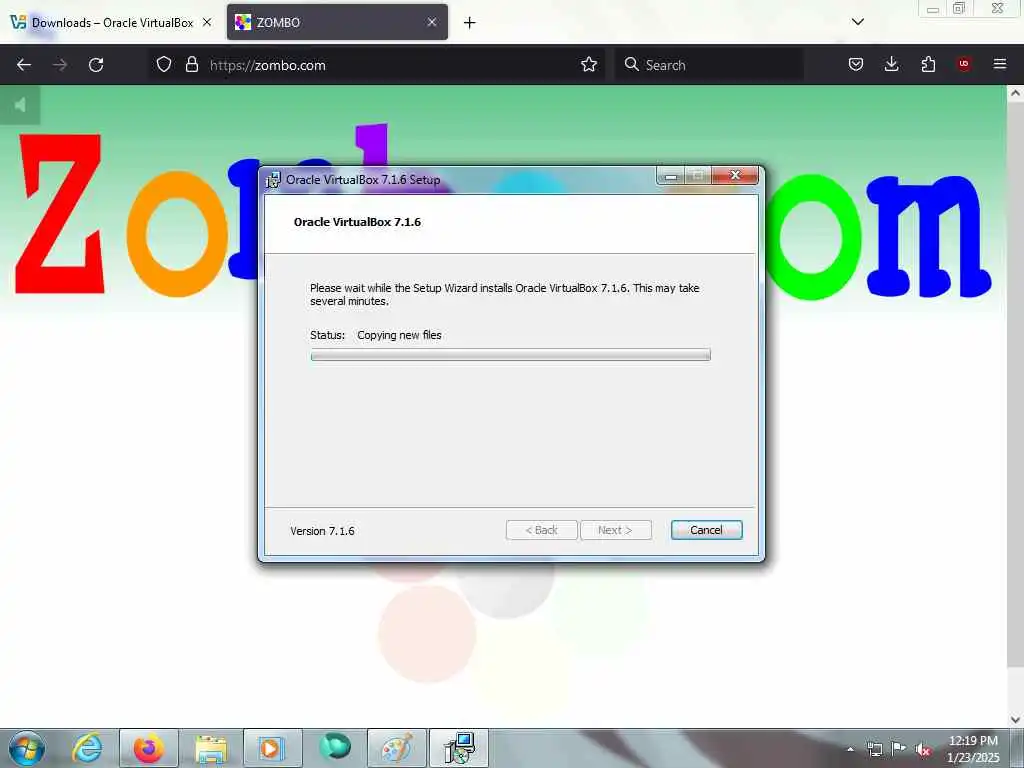Open the taskbar clock and date
The height and width of the screenshot is (768, 1024).
coord(973,749)
